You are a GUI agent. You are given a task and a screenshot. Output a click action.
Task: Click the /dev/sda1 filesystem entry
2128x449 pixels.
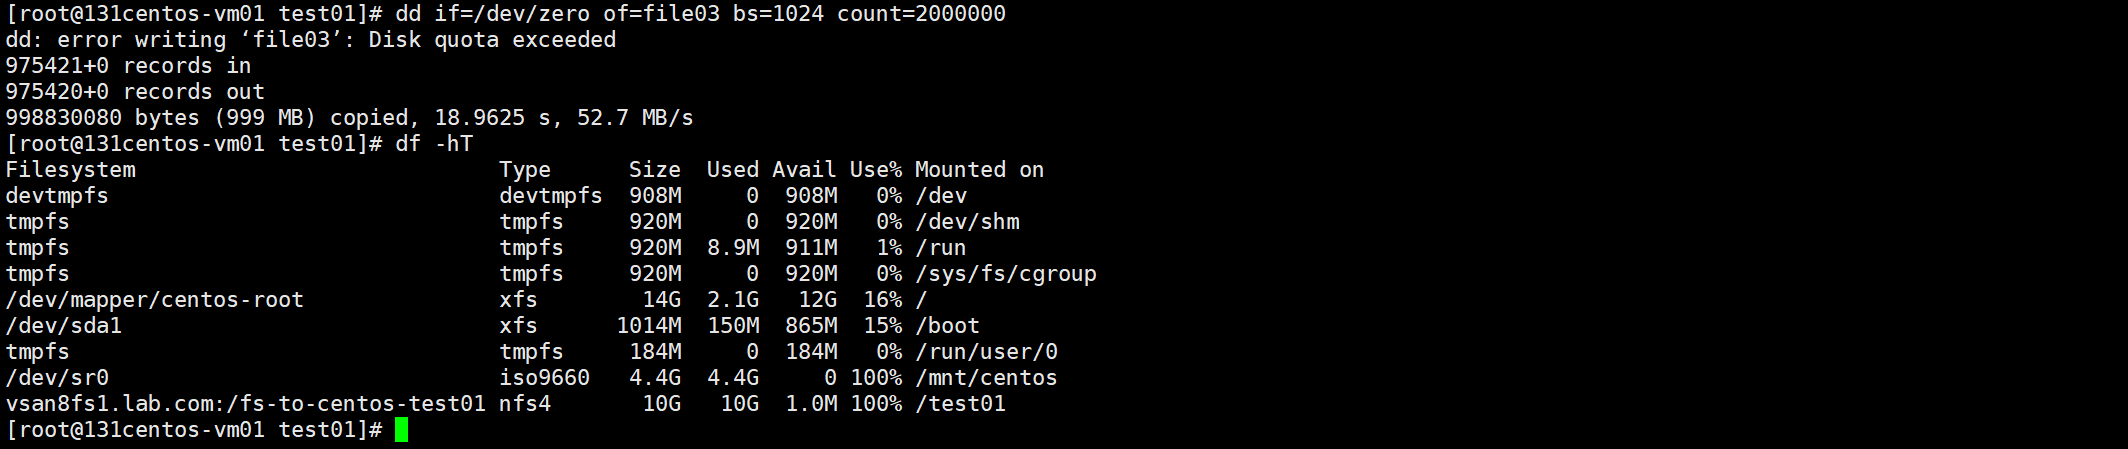64,326
